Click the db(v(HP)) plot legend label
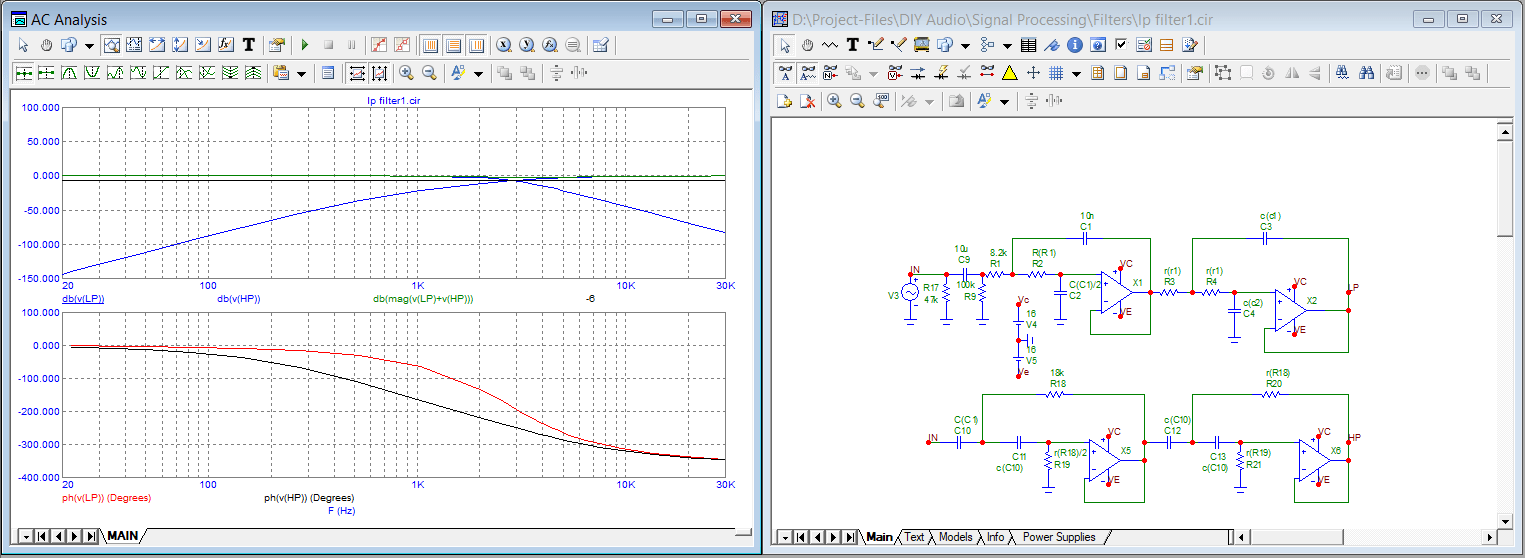This screenshot has width=1525, height=558. (238, 298)
